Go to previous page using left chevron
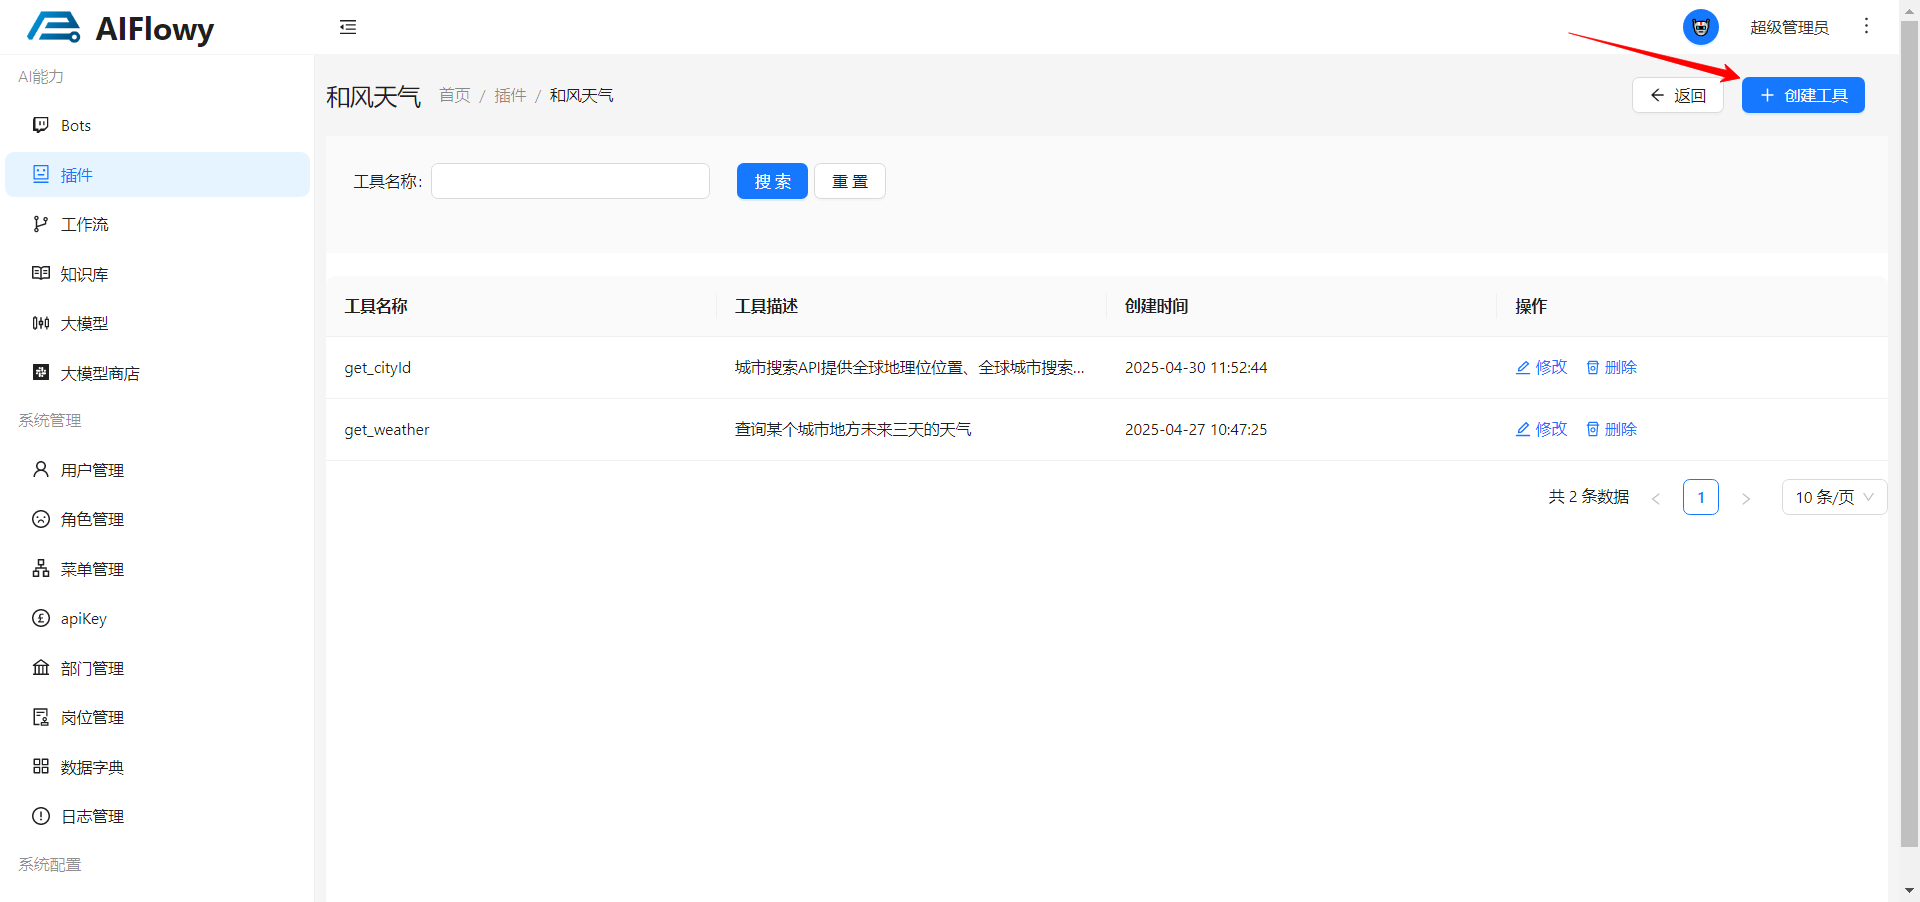1920x902 pixels. (x=1656, y=498)
